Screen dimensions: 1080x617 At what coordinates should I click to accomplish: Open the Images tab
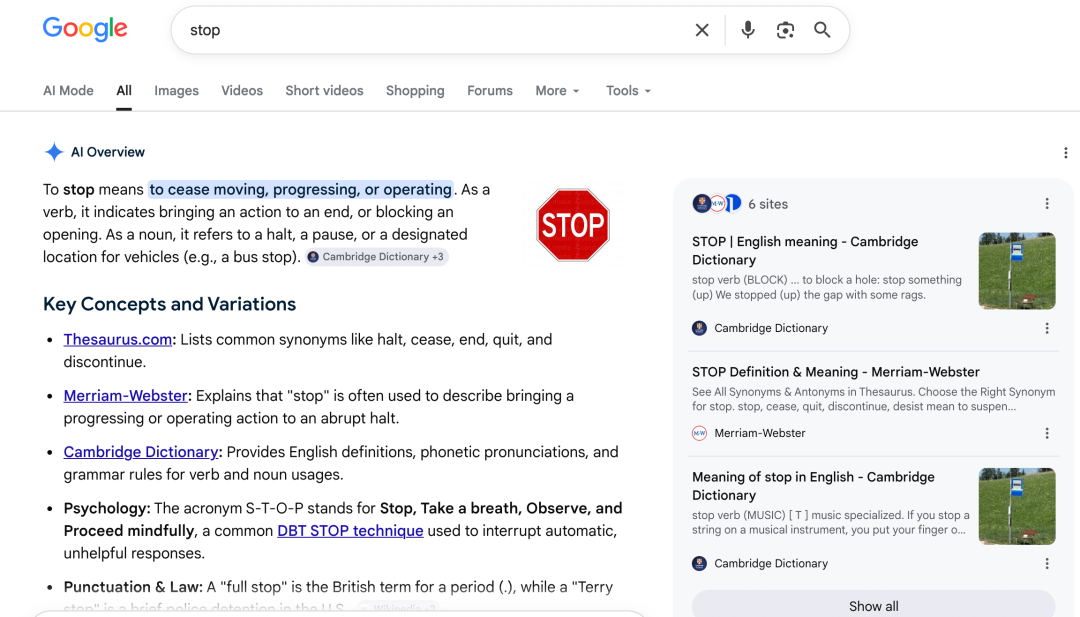[x=176, y=91]
